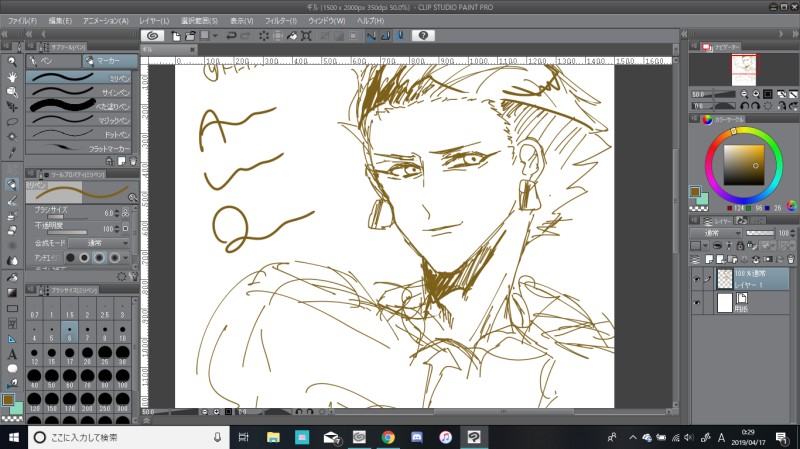Select the Lasso selection tool
Image resolution: width=800 pixels, height=449 pixels.
[12, 121]
